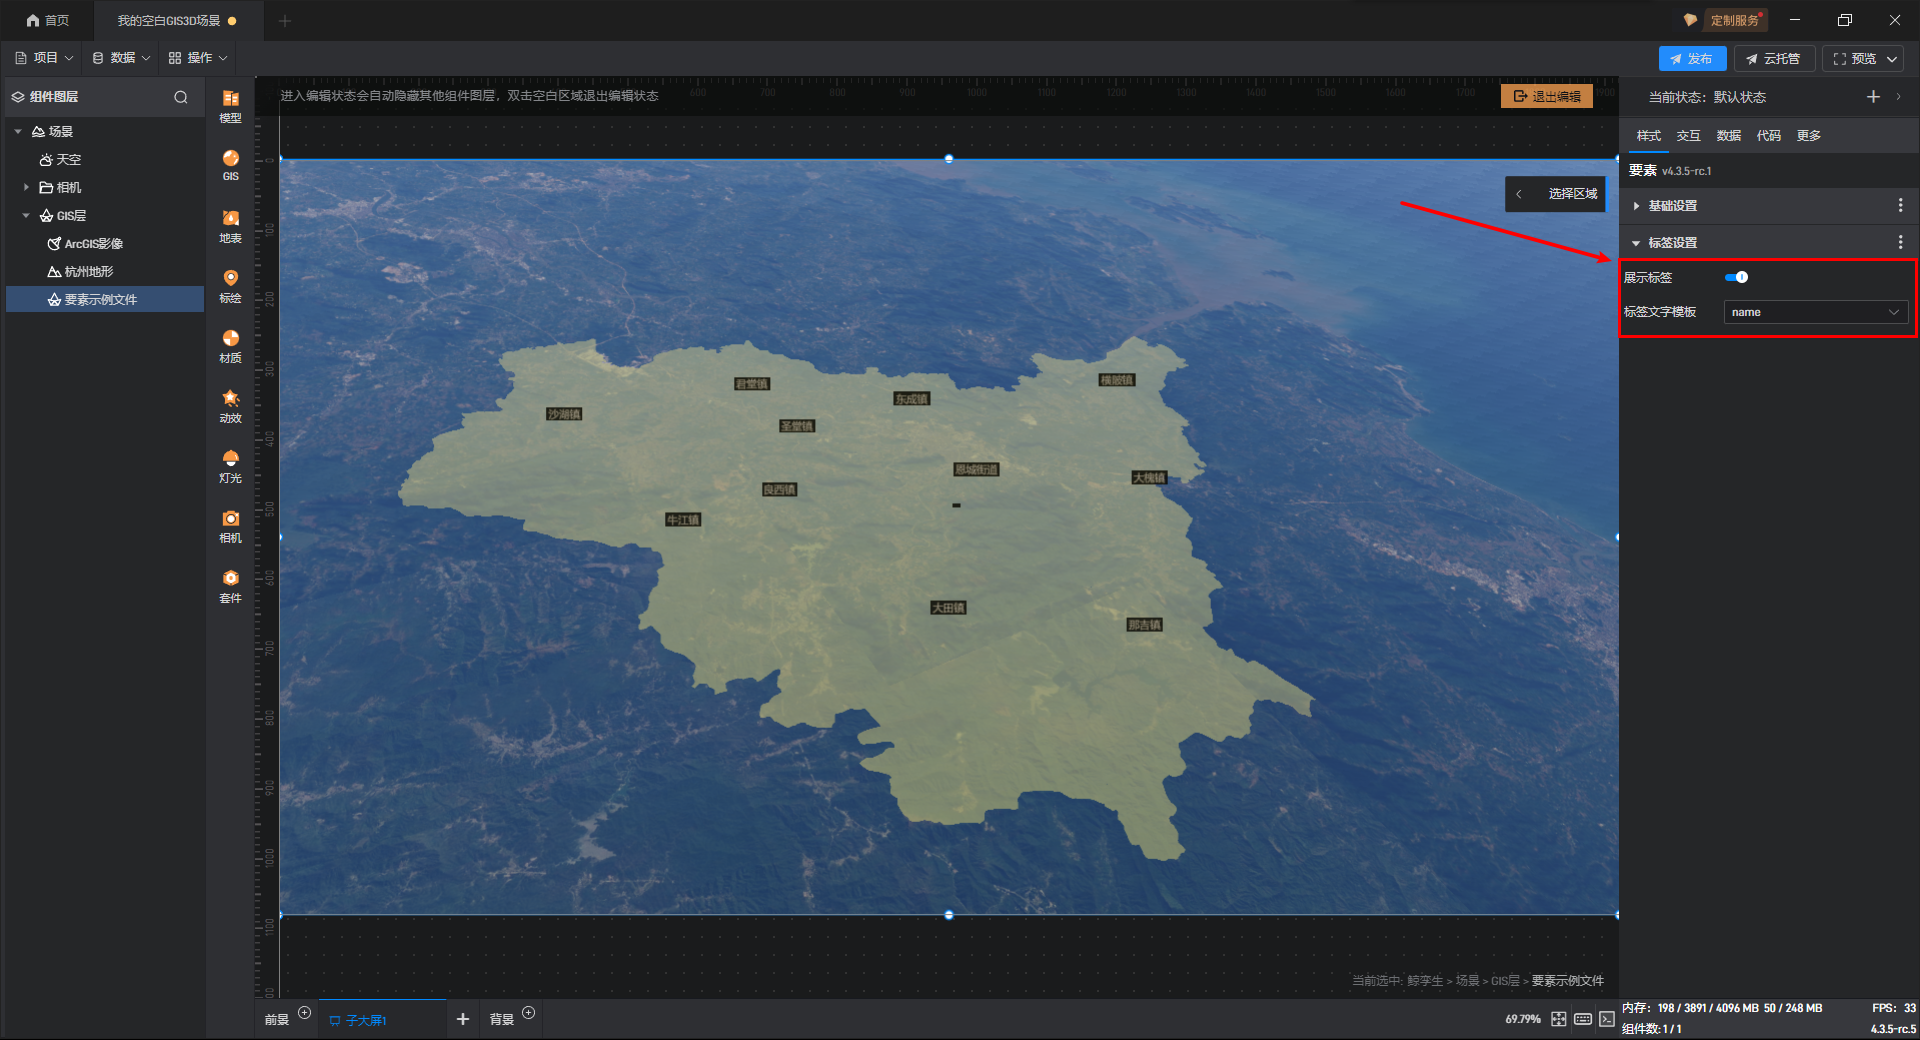Select the GIS component icon
1920x1040 pixels.
click(x=230, y=164)
